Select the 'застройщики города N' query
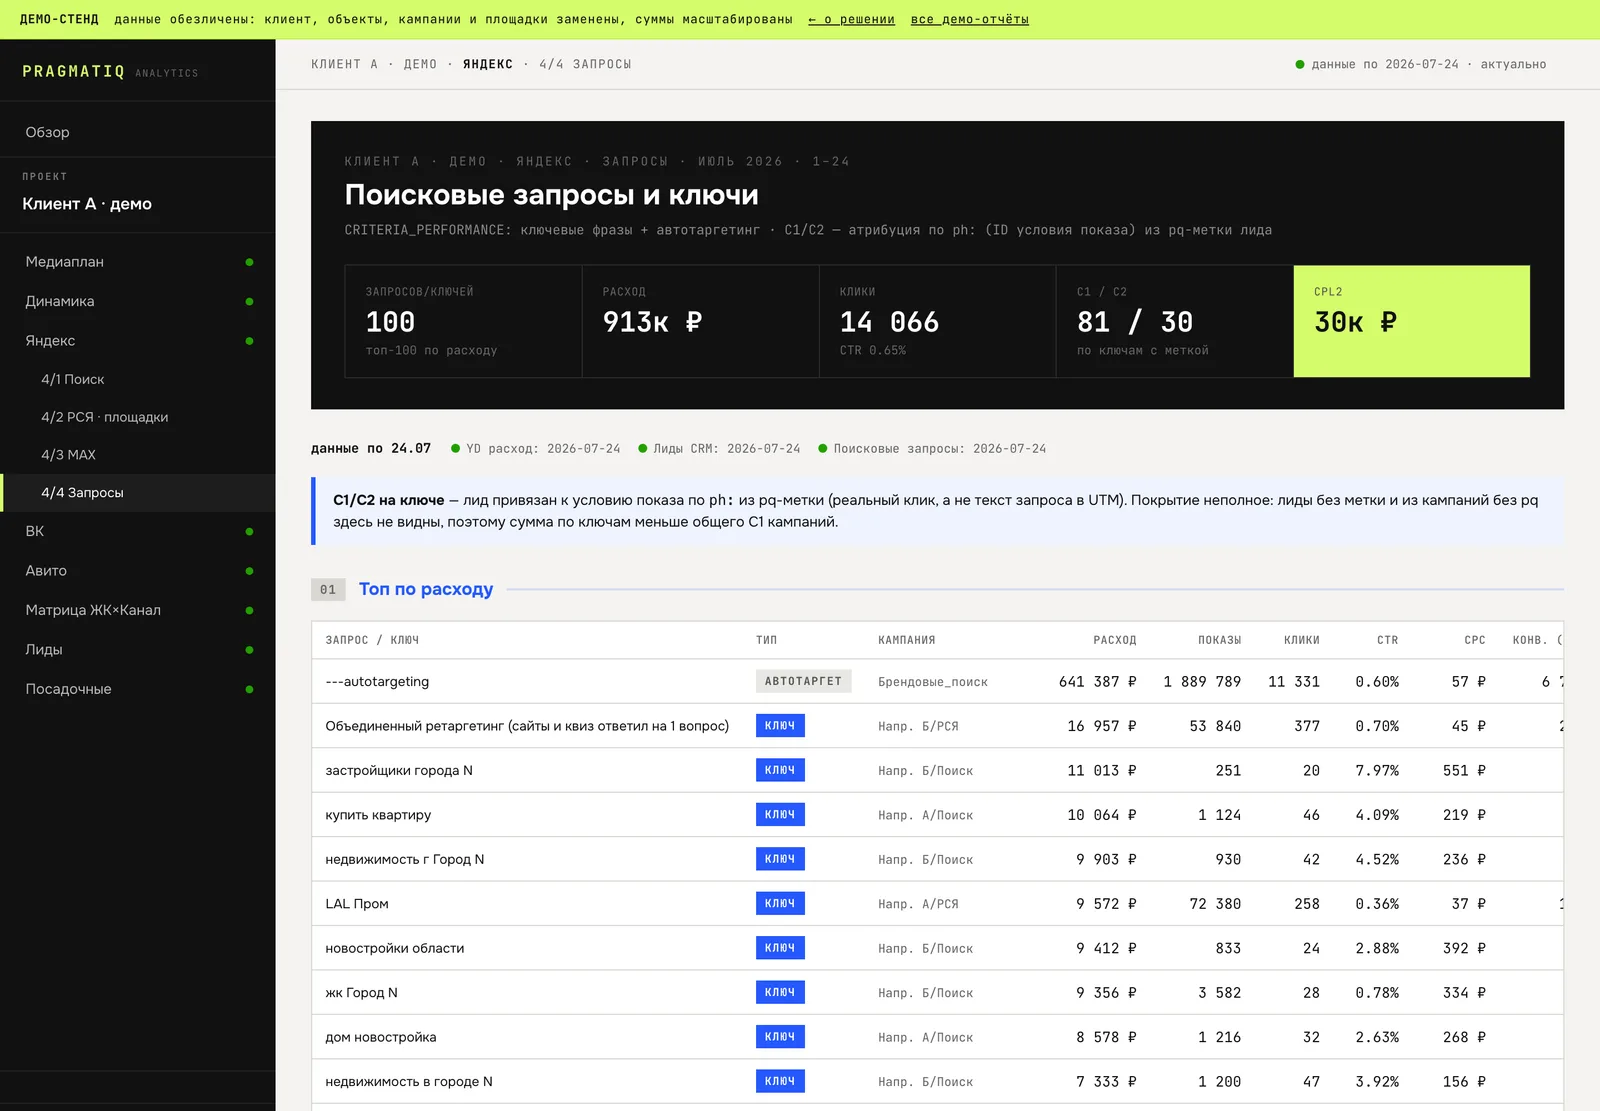 coord(399,770)
